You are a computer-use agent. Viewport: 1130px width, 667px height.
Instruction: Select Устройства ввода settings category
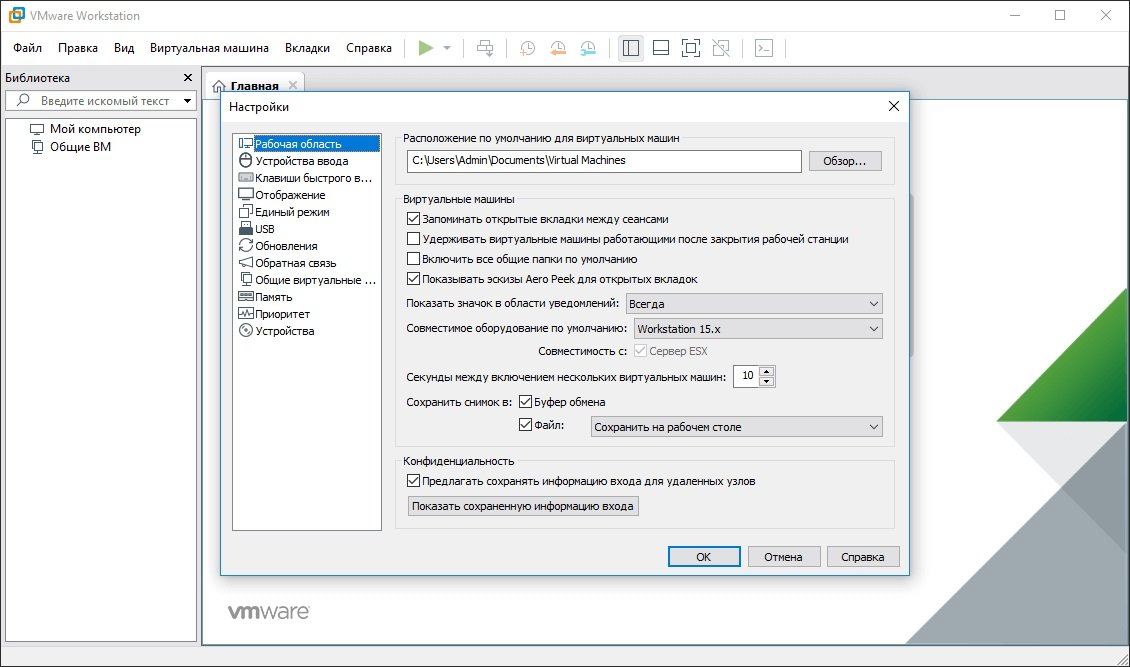tap(301, 161)
